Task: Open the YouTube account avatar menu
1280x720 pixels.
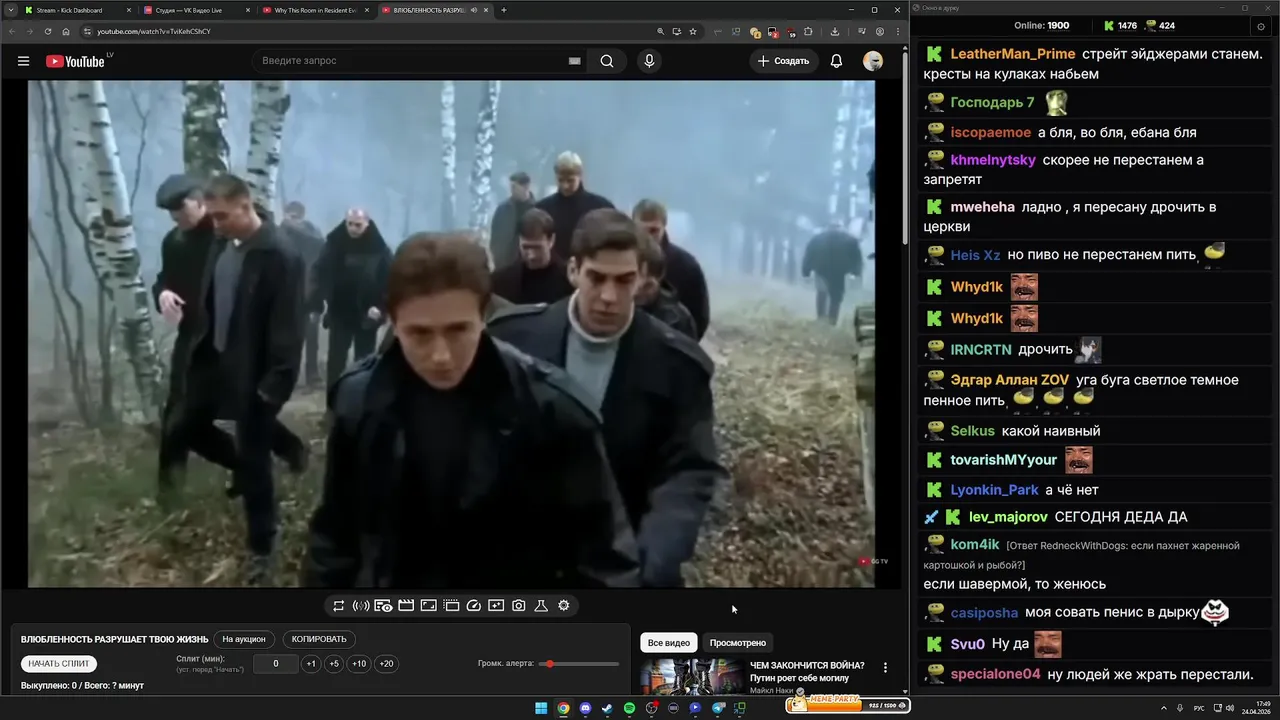Action: click(x=873, y=61)
